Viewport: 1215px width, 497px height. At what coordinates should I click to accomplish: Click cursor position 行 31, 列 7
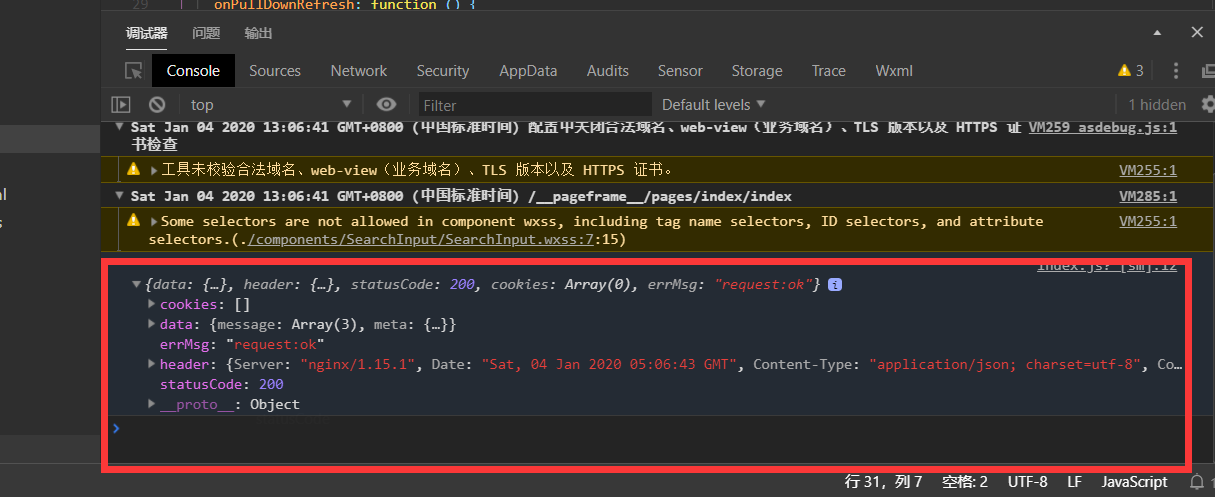(884, 482)
